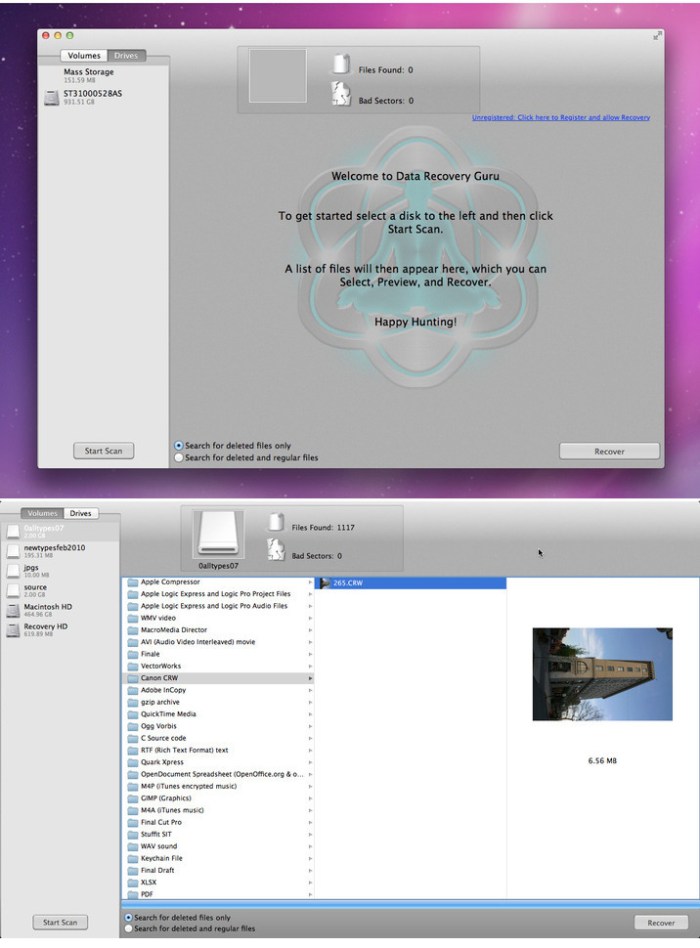Select M4P (iTunes encrypted music) row
Image resolution: width=700 pixels, height=948 pixels.
point(218,786)
